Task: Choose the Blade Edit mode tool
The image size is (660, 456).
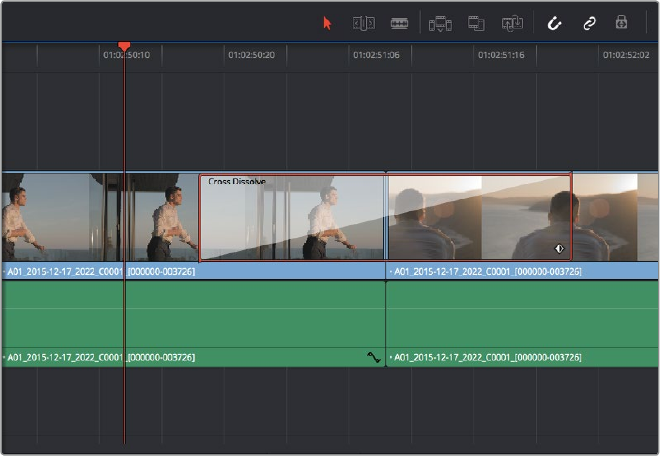Action: 399,22
